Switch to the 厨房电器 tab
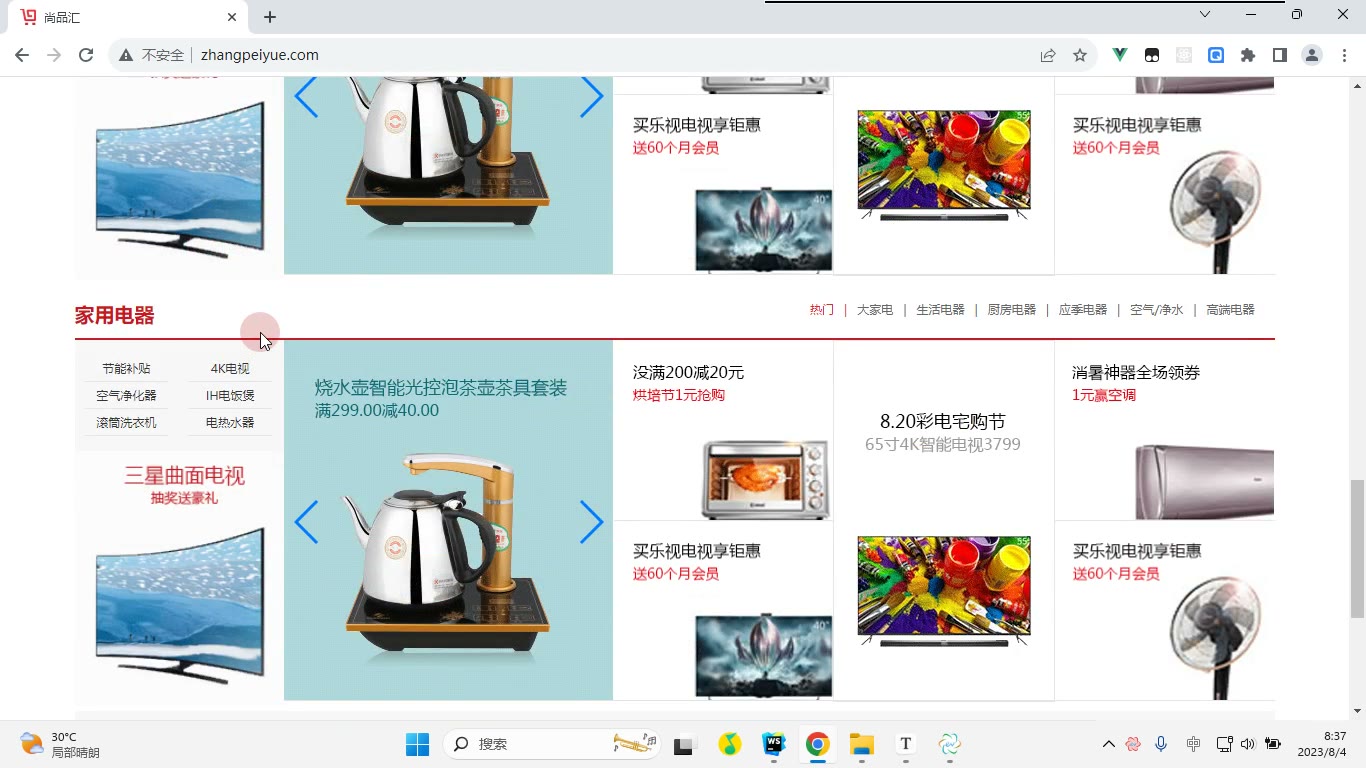Screen dimensions: 1366x768 1012,310
